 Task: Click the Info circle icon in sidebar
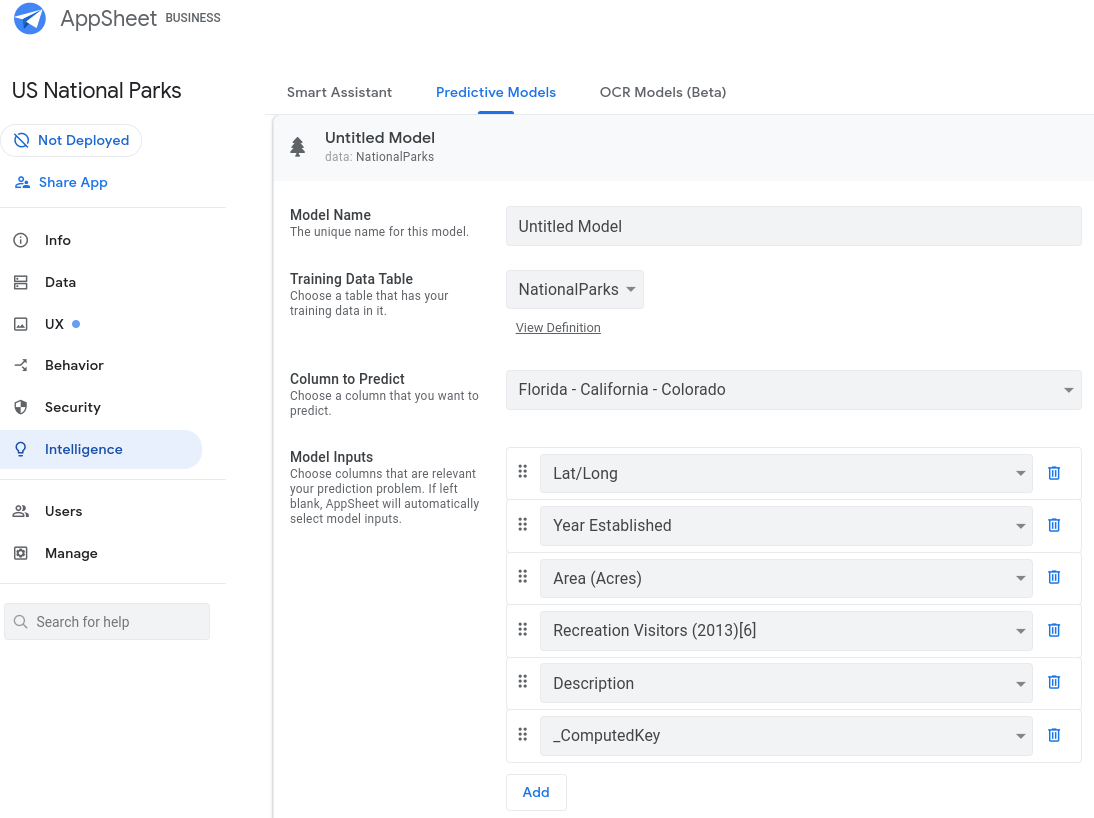click(21, 240)
